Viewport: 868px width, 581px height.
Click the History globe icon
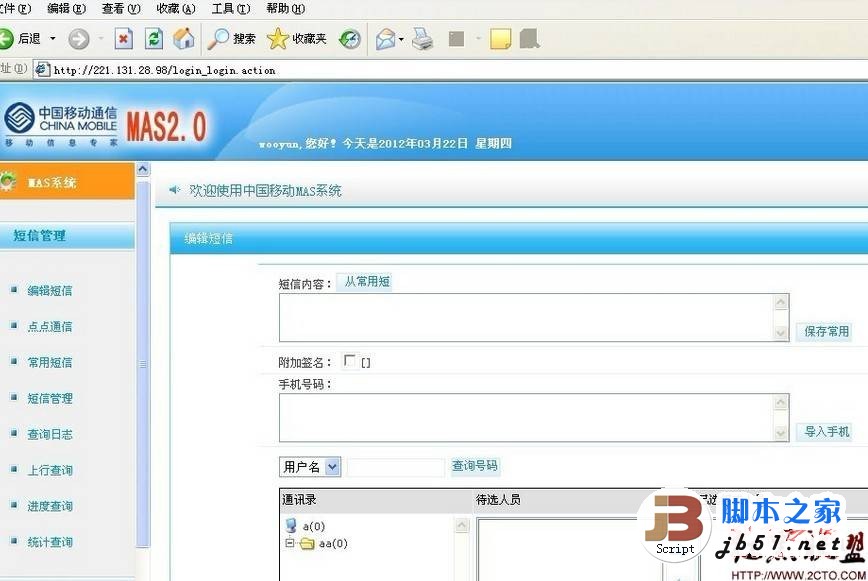[x=349, y=38]
